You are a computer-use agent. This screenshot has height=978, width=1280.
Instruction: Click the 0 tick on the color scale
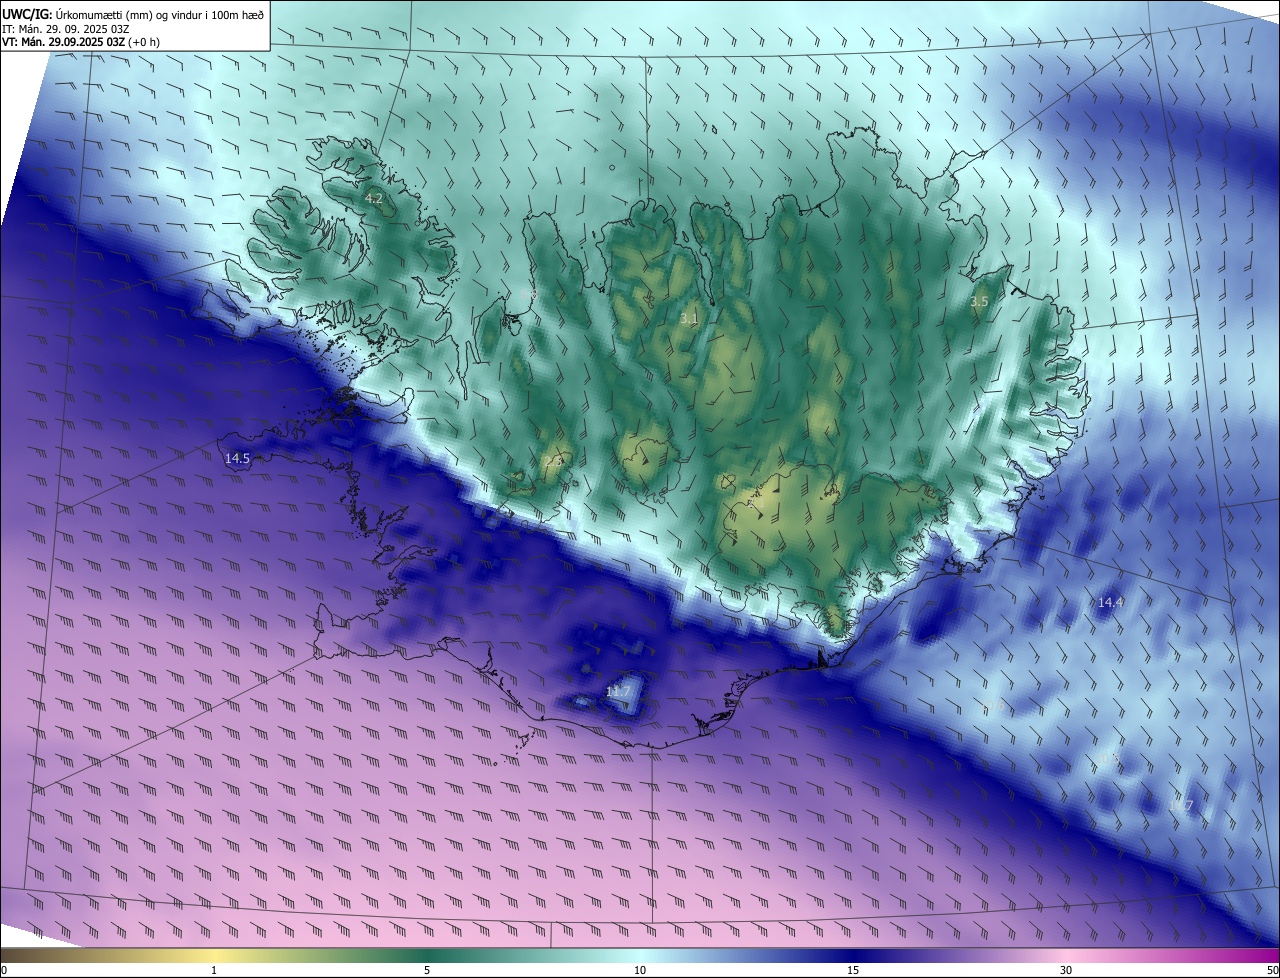[3, 970]
